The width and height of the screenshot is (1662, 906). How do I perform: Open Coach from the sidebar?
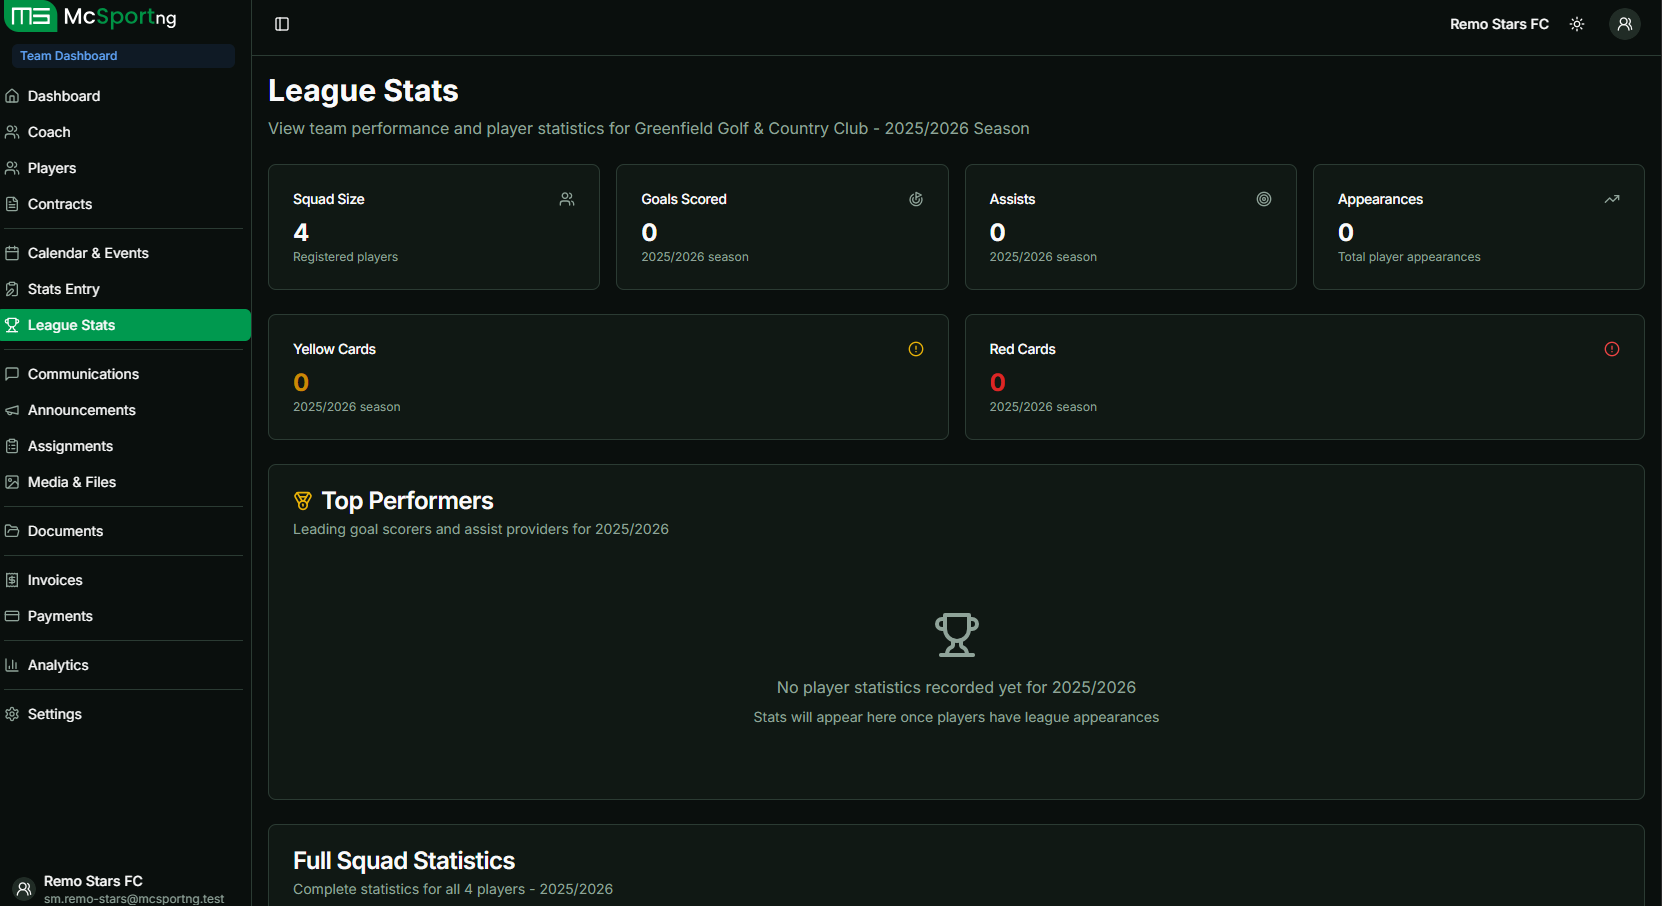click(x=49, y=131)
